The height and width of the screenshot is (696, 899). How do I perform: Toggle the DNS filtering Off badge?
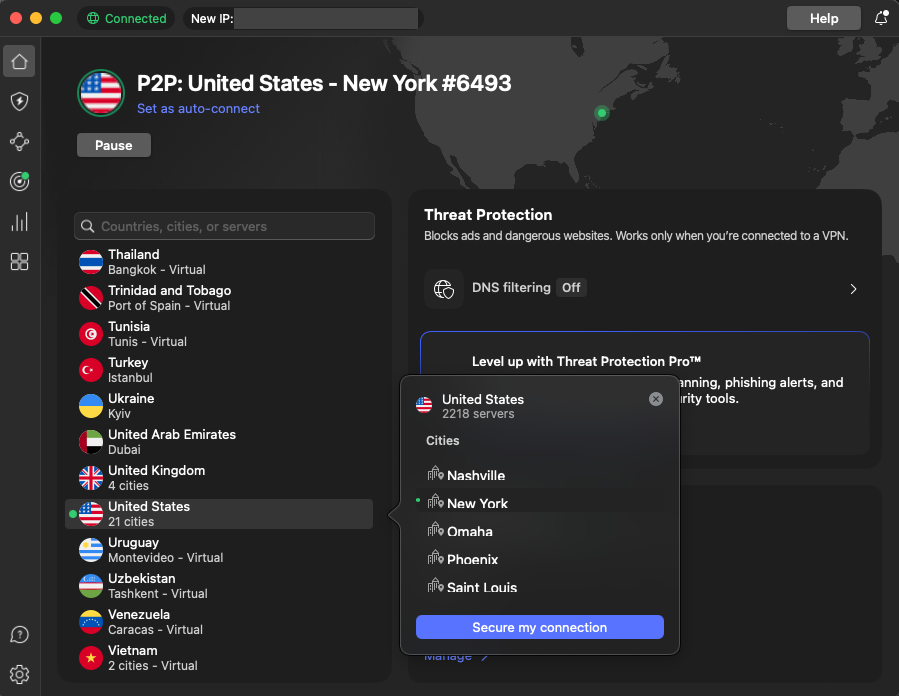pos(571,288)
